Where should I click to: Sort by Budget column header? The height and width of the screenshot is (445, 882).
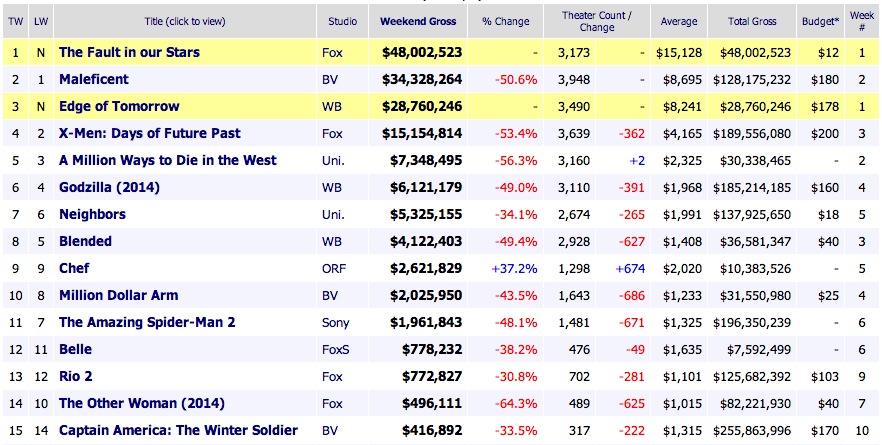pos(822,21)
